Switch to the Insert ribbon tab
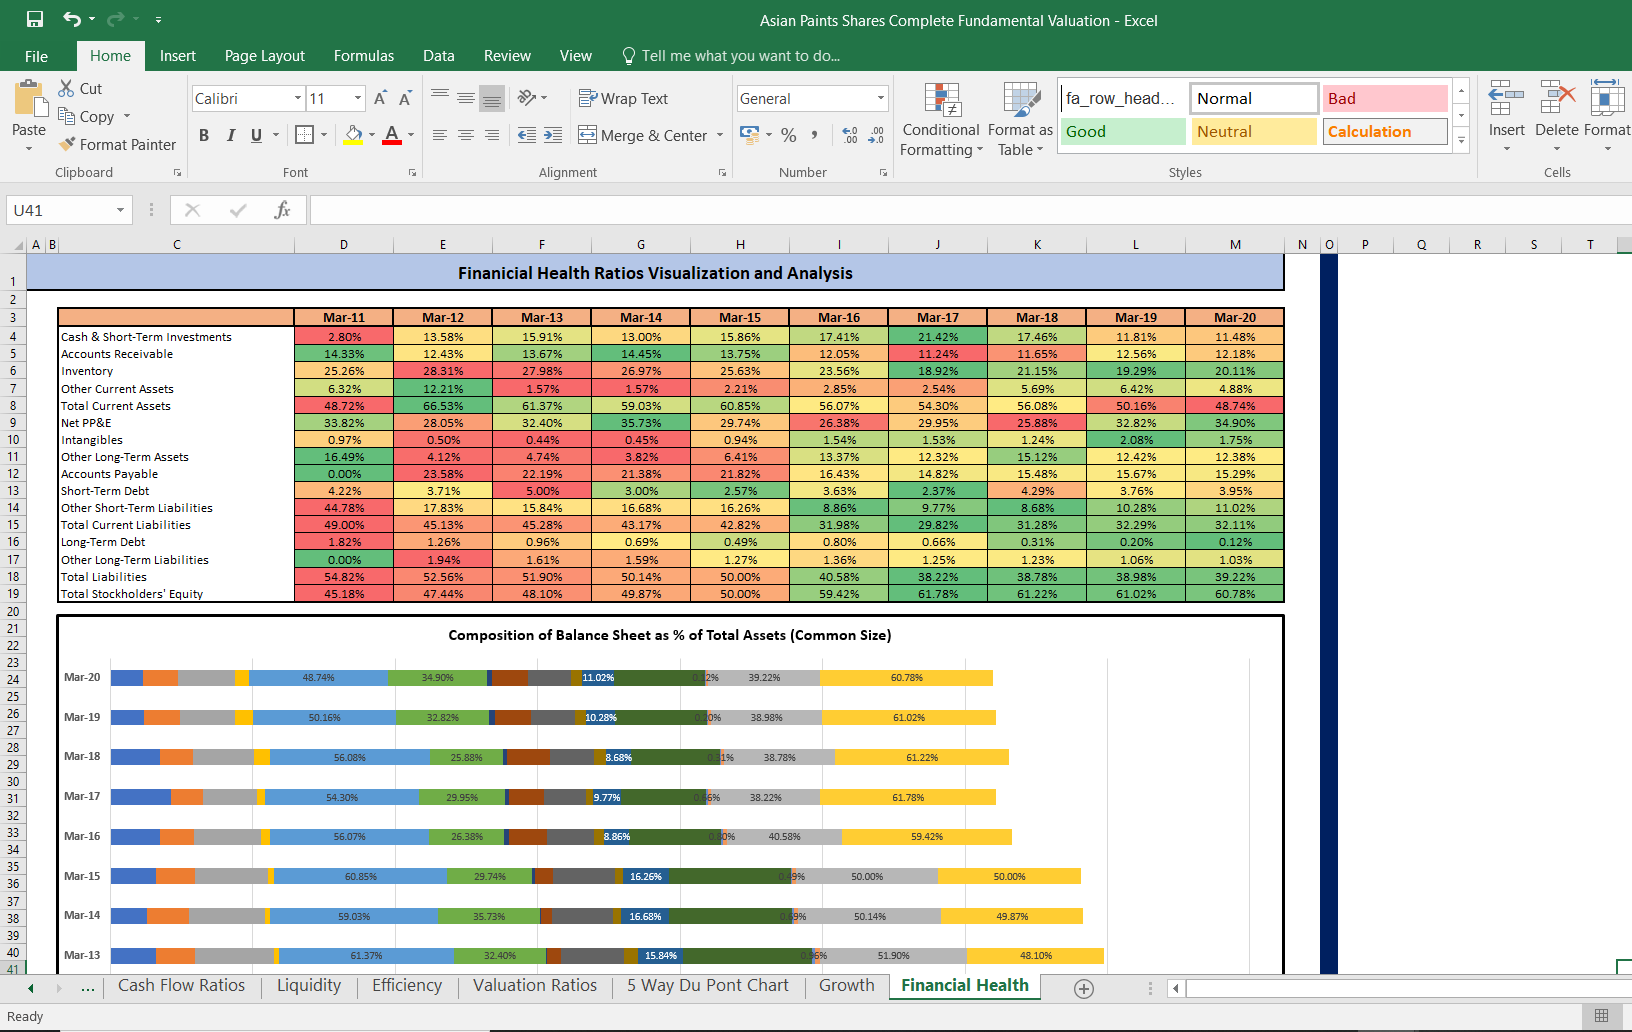This screenshot has width=1632, height=1032. (x=178, y=56)
